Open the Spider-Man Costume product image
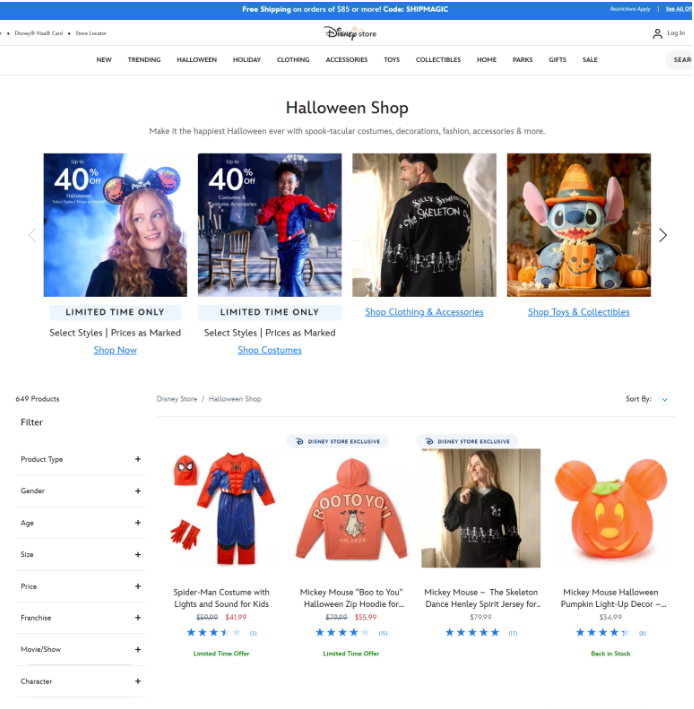The image size is (694, 709). click(x=222, y=509)
